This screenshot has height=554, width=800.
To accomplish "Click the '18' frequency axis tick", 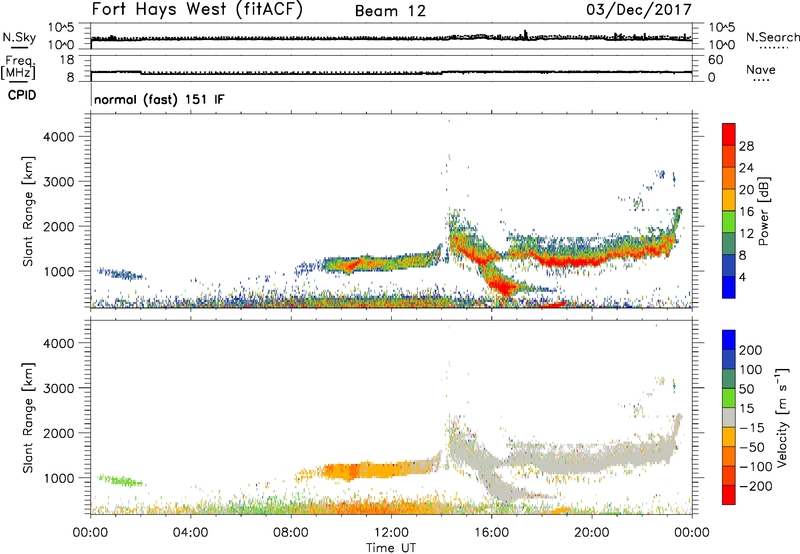I will tap(66, 59).
